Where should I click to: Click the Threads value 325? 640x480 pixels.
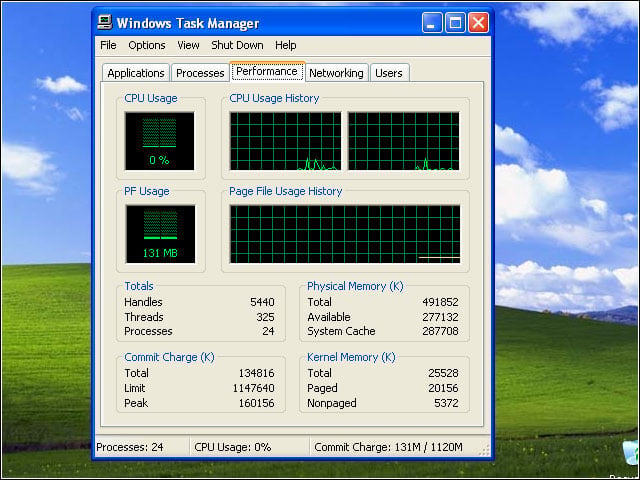265,317
